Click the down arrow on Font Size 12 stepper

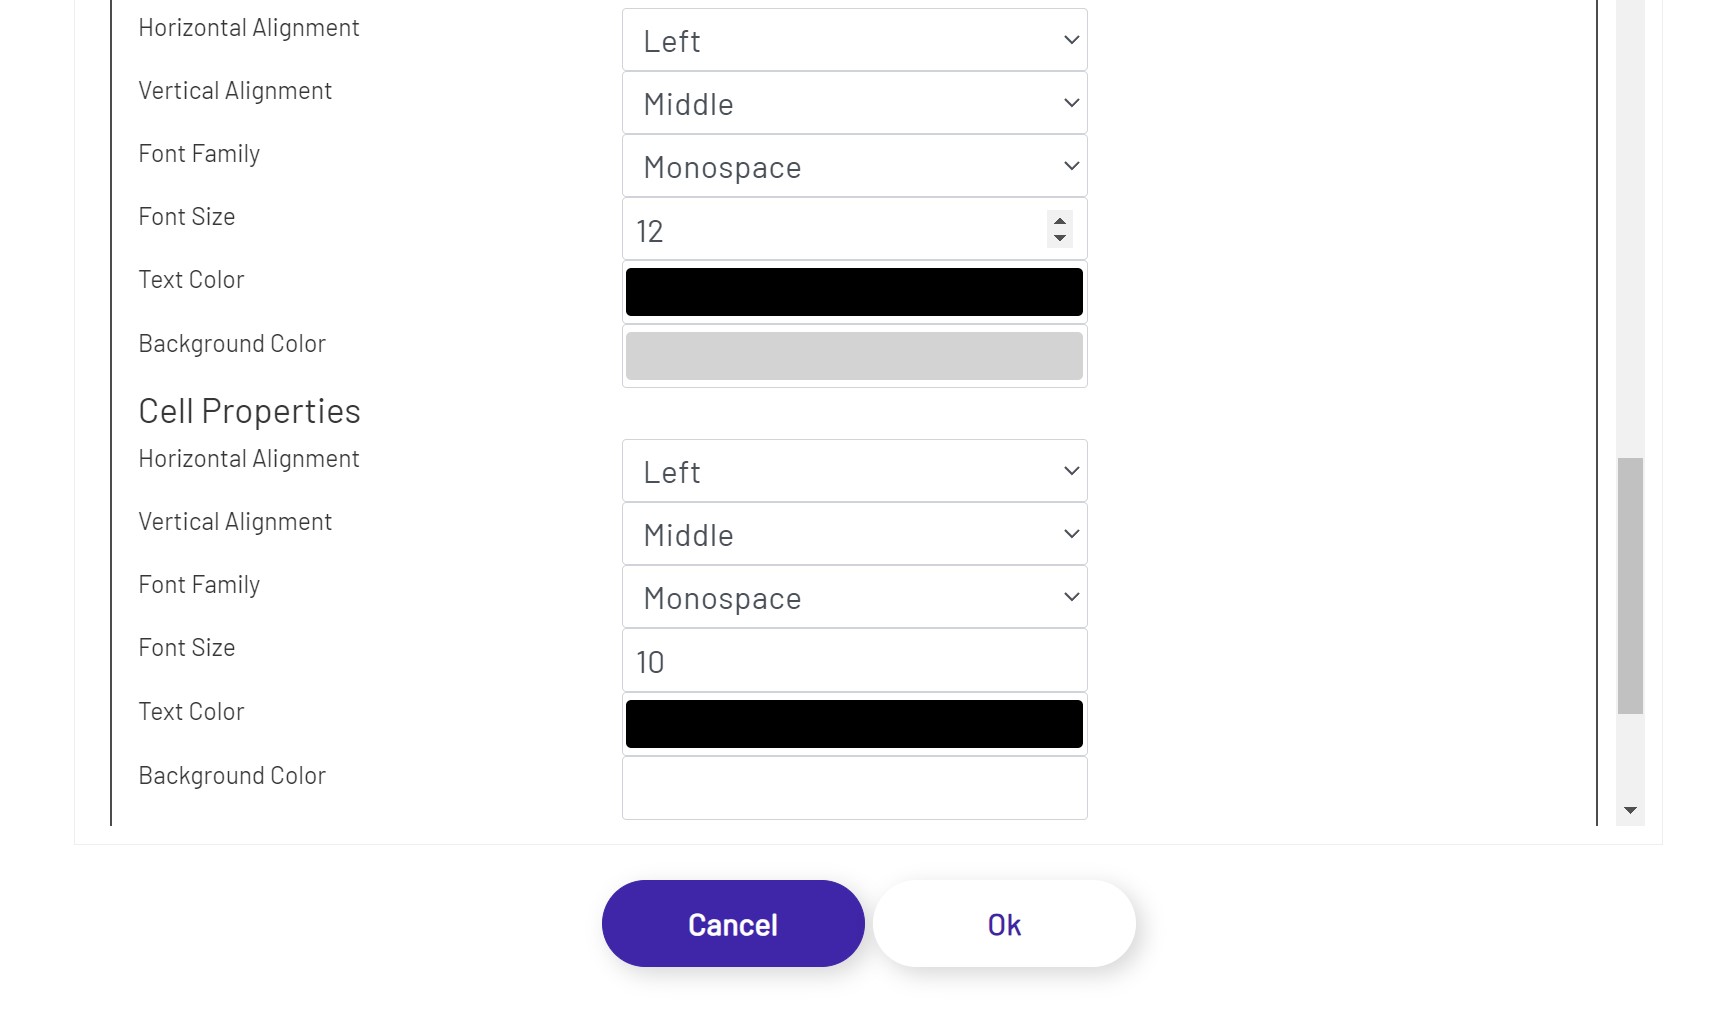coord(1060,238)
